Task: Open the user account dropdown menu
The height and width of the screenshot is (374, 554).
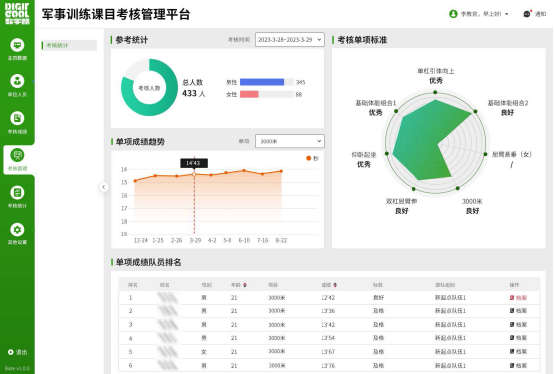Action: click(x=479, y=14)
